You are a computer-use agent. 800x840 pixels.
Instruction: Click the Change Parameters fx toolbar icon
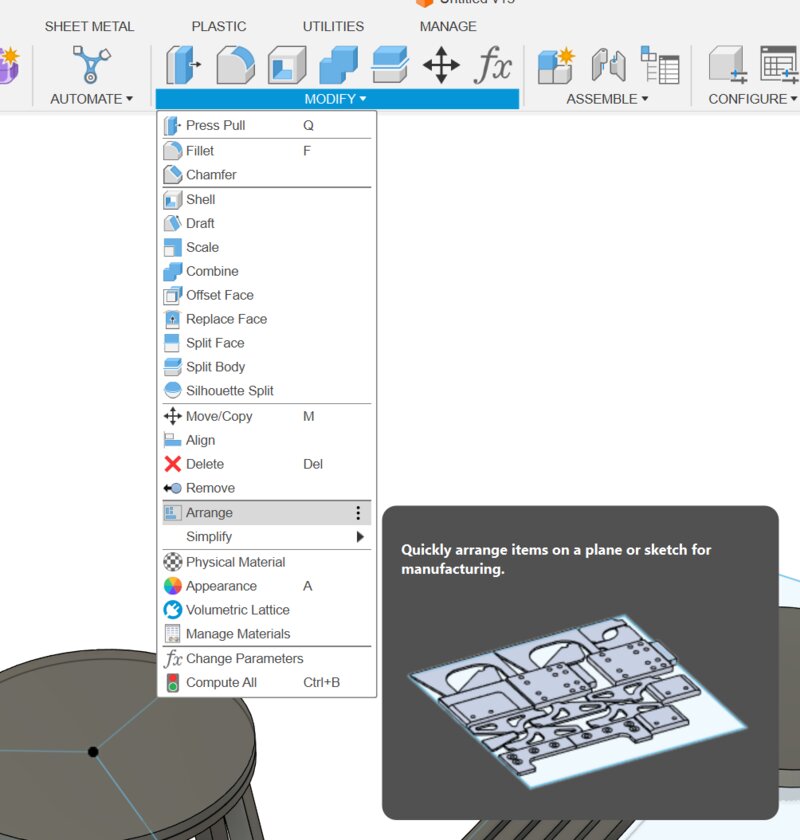click(x=492, y=65)
